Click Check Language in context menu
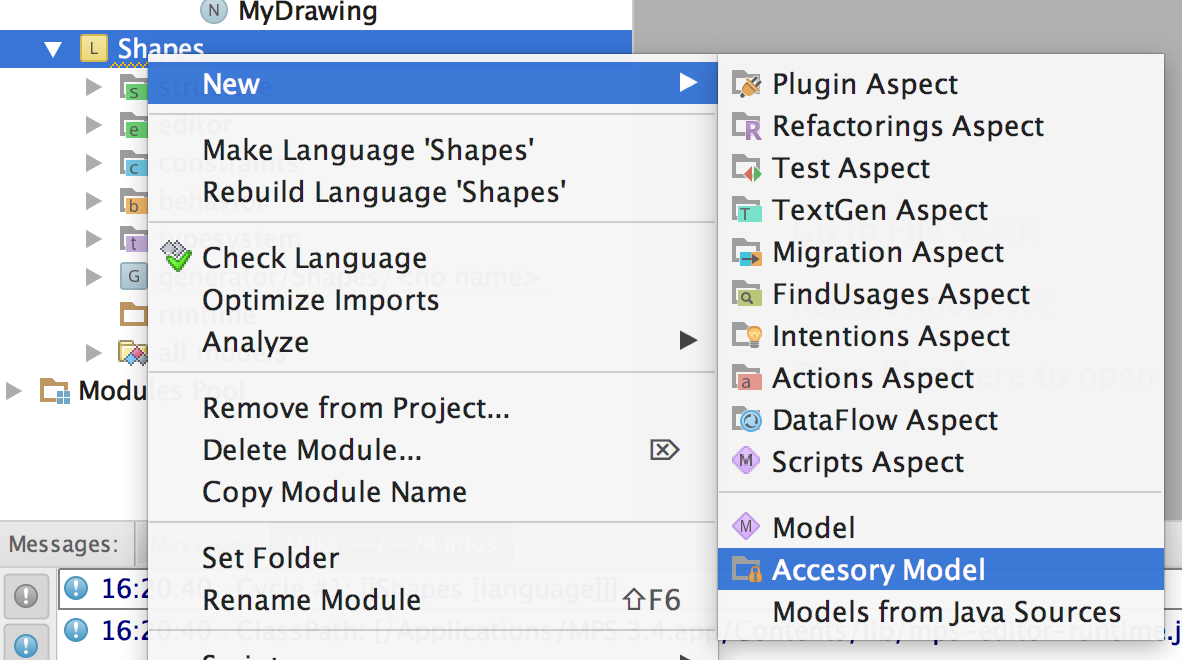 (x=314, y=259)
